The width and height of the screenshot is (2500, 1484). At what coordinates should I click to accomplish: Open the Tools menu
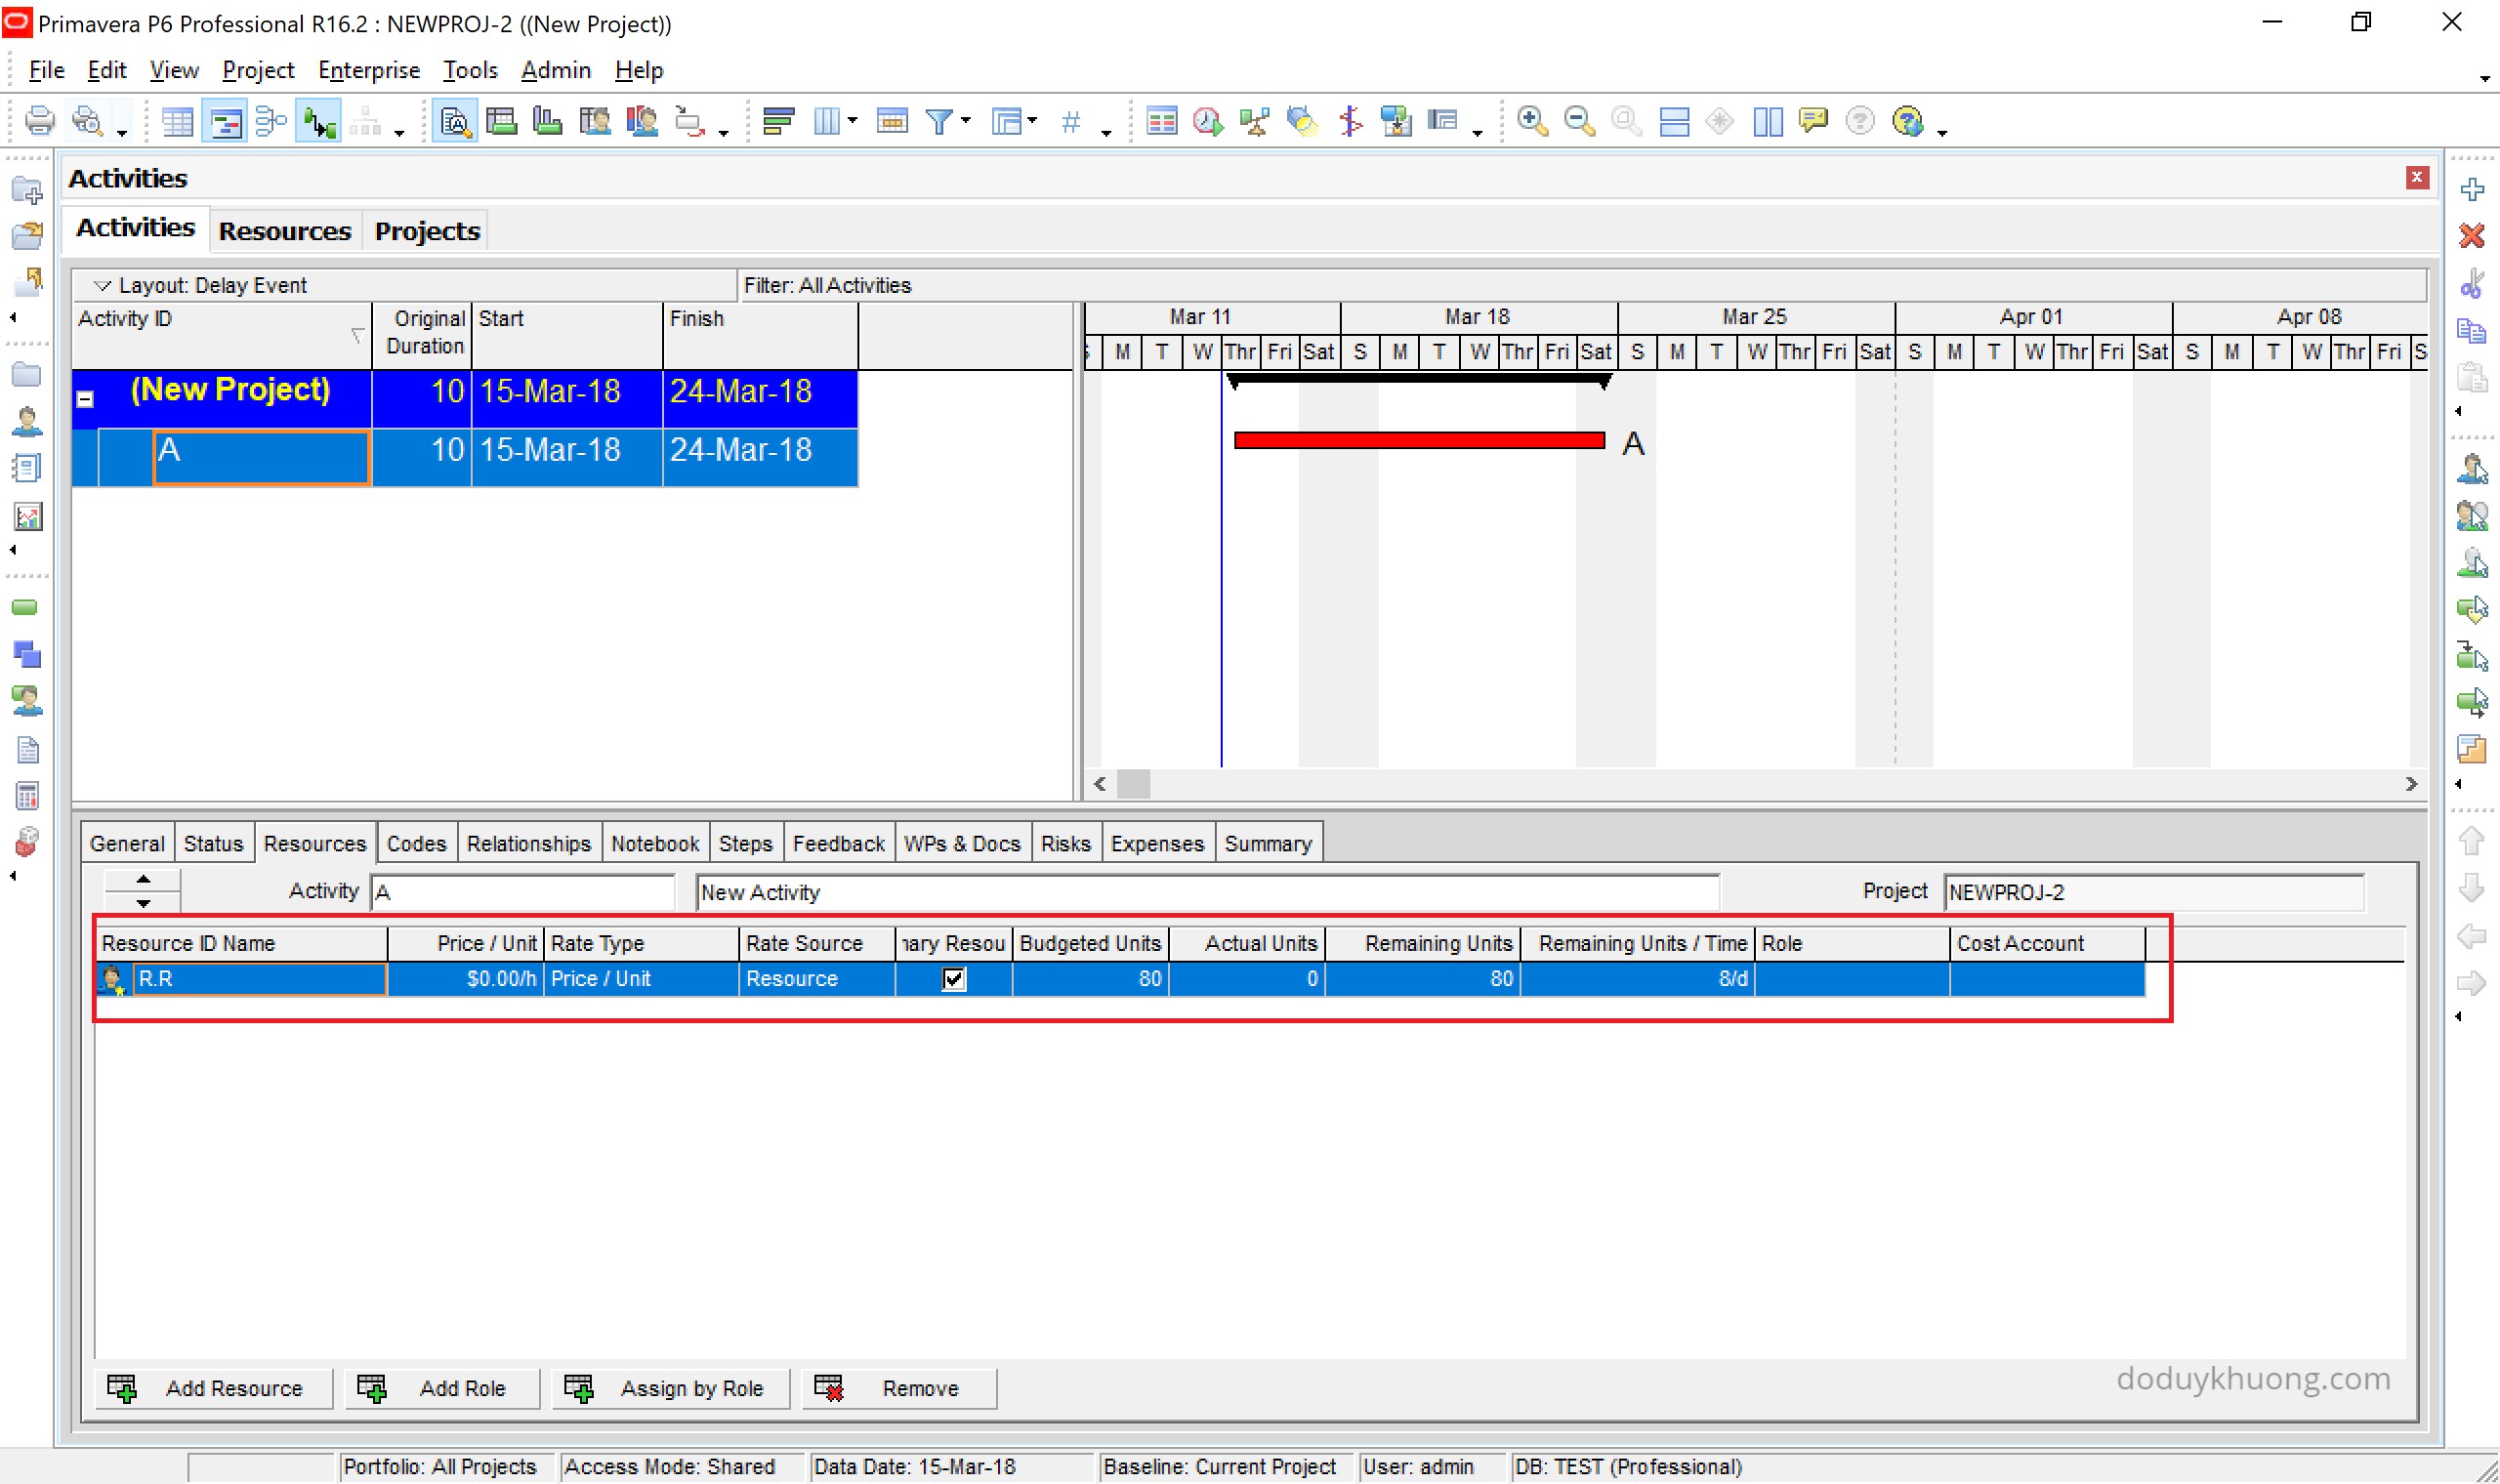click(x=470, y=70)
